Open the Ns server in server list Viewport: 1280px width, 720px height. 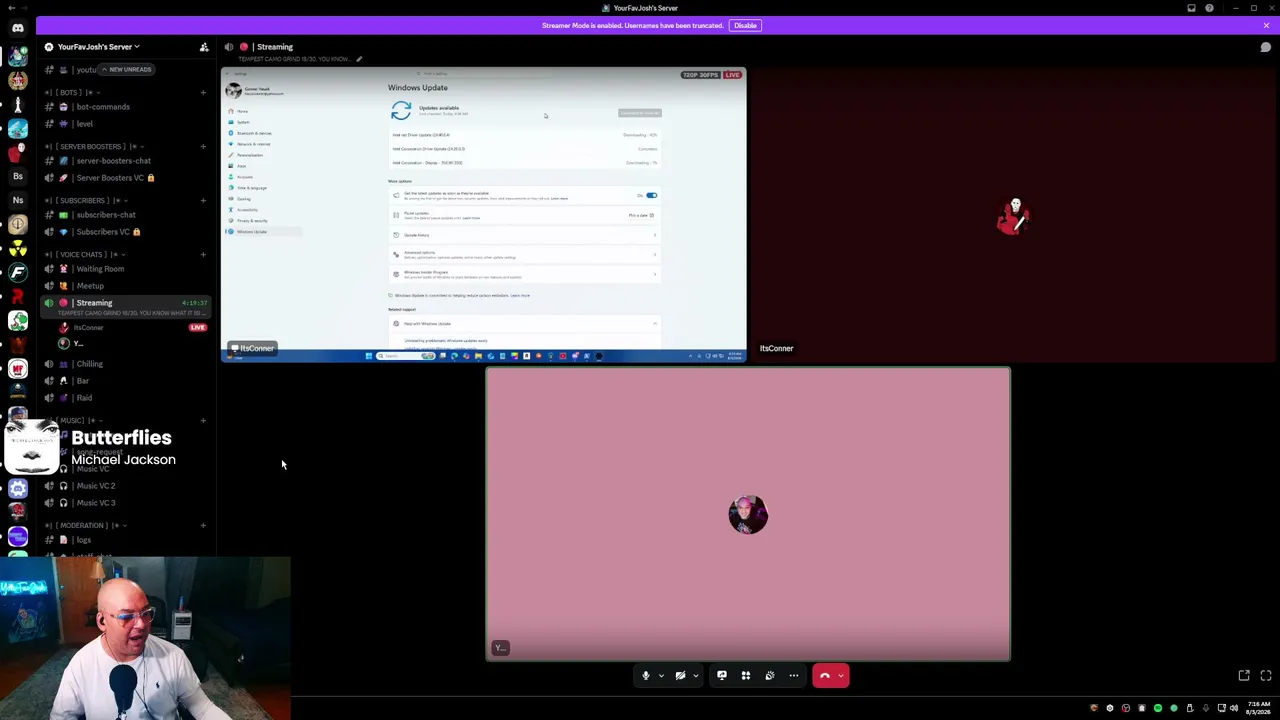18,200
